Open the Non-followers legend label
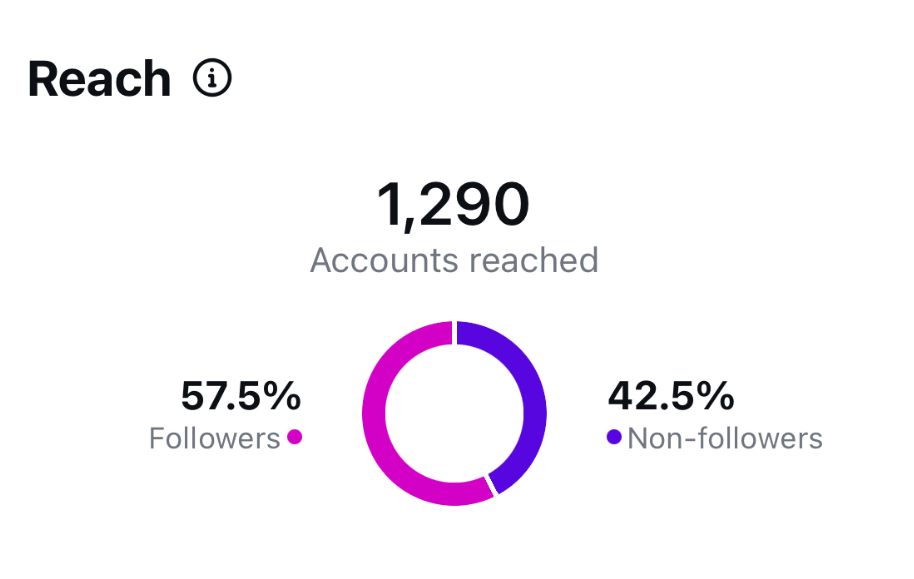The width and height of the screenshot is (914, 579). 725,438
